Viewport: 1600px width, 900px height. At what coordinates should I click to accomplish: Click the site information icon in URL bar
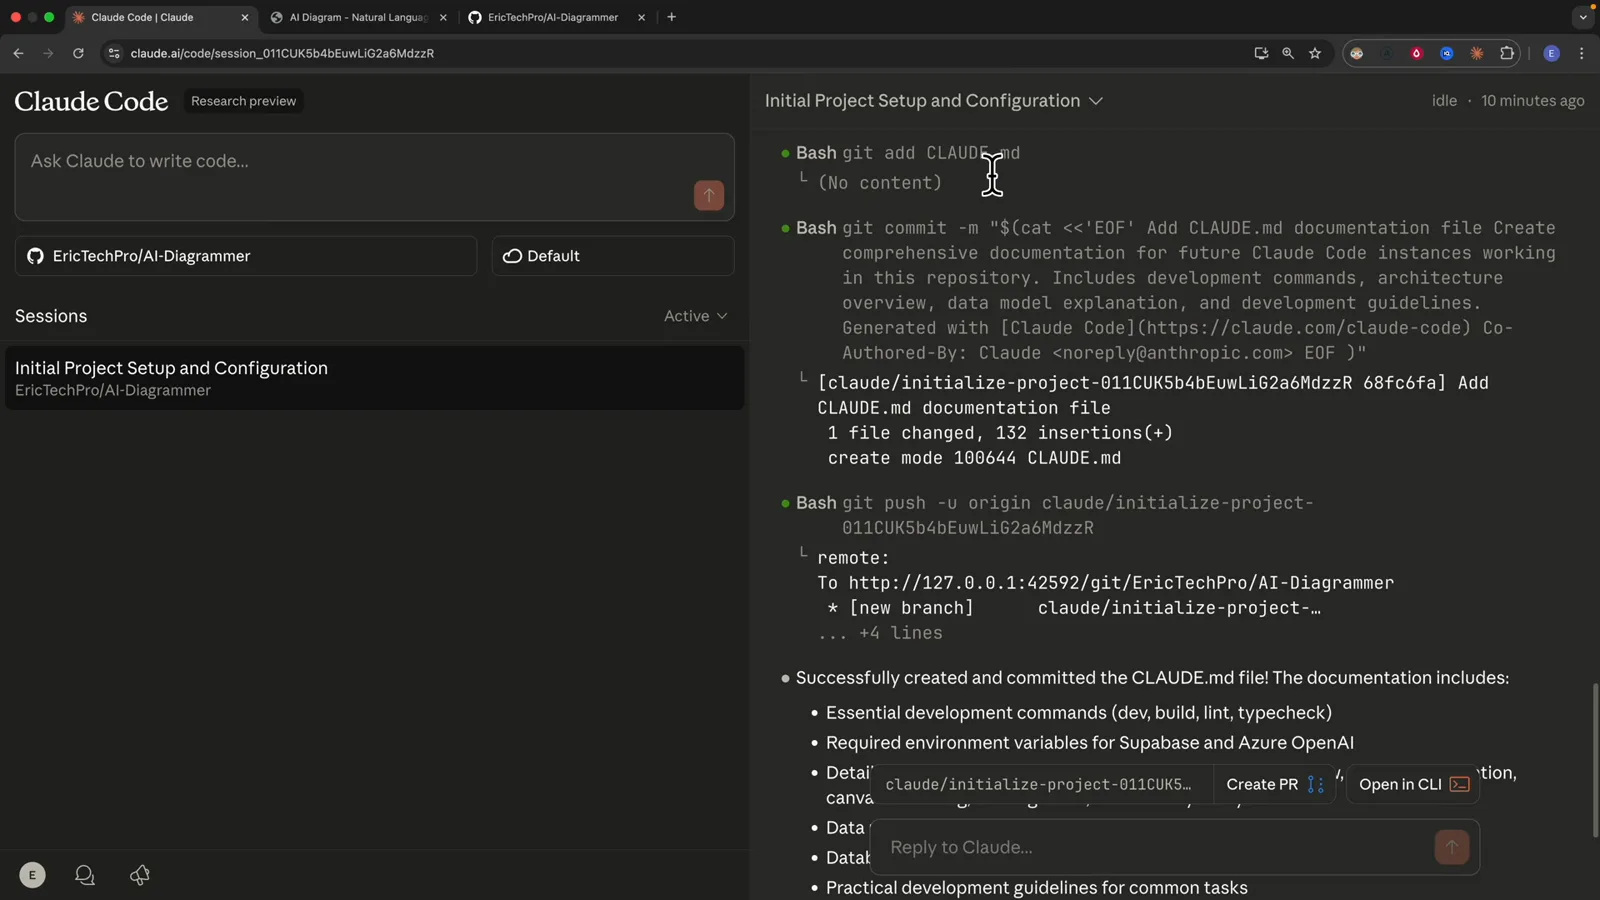point(114,53)
